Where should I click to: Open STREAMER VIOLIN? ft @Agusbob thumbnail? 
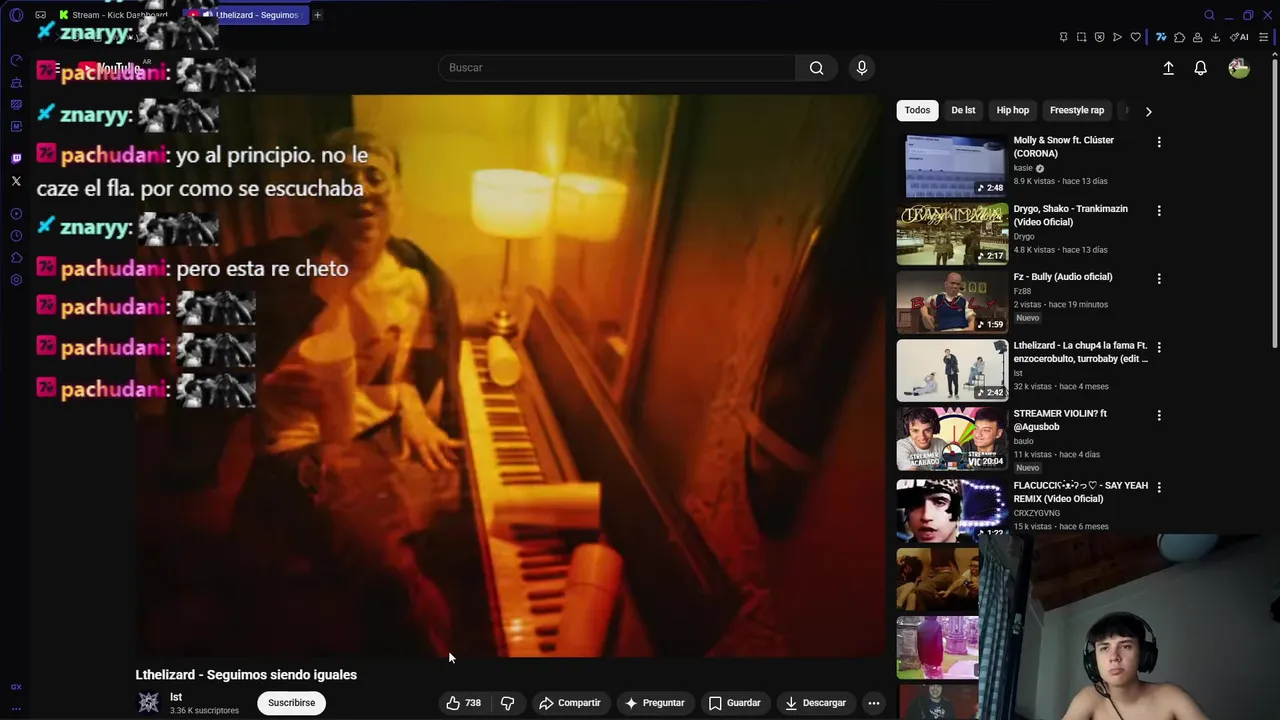coord(952,438)
